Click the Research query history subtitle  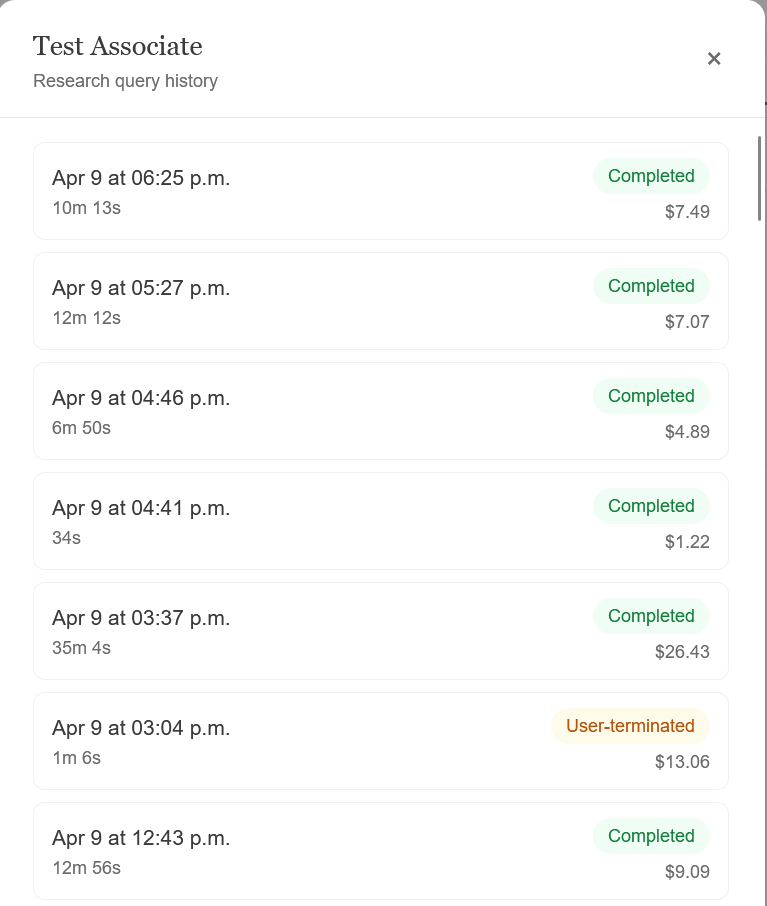125,81
